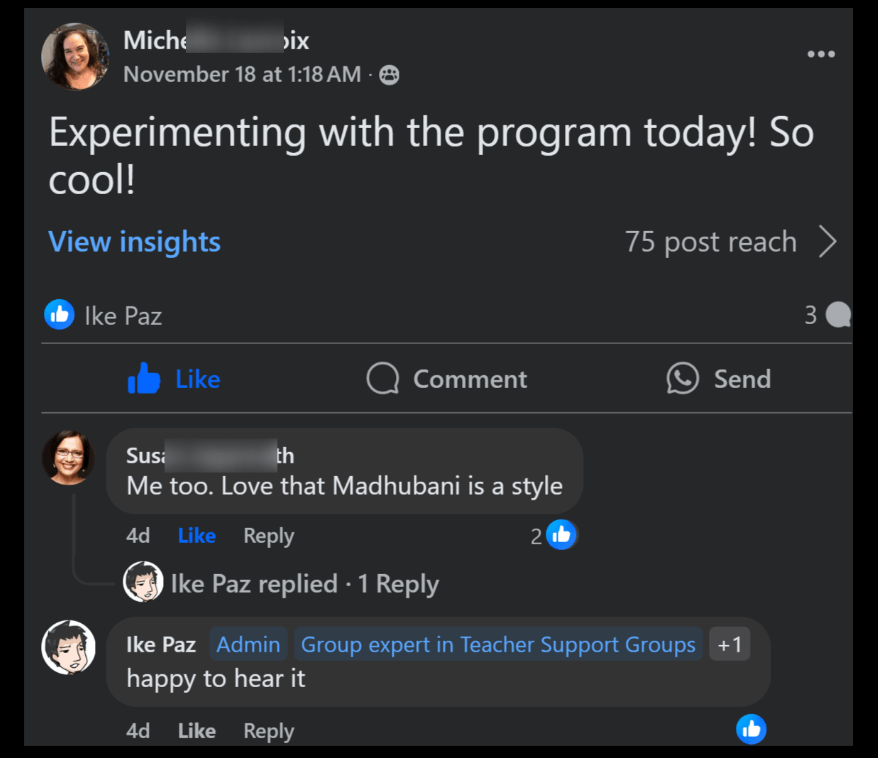Click the post author's profile picture
The image size is (878, 758).
click(x=75, y=56)
